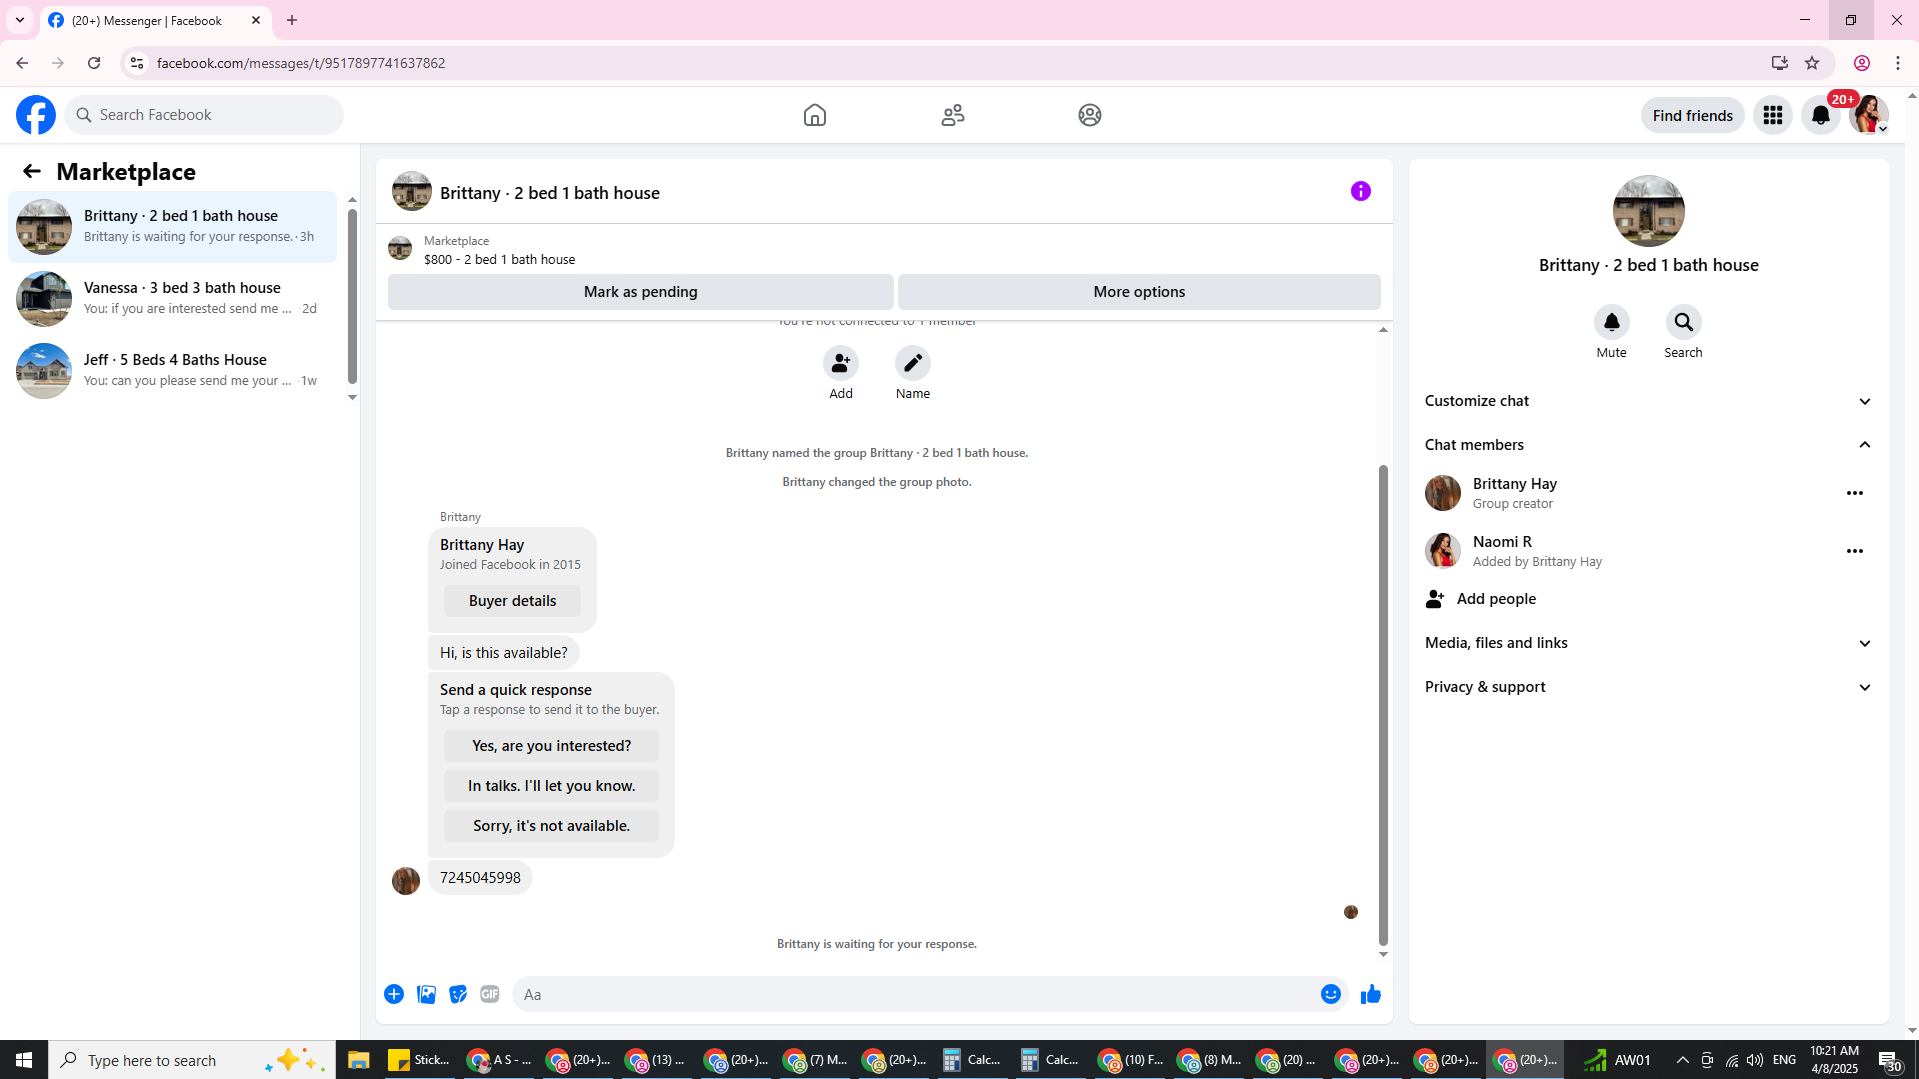Expand Media, files and links section
Screen dimensions: 1919x1079
tap(1648, 643)
